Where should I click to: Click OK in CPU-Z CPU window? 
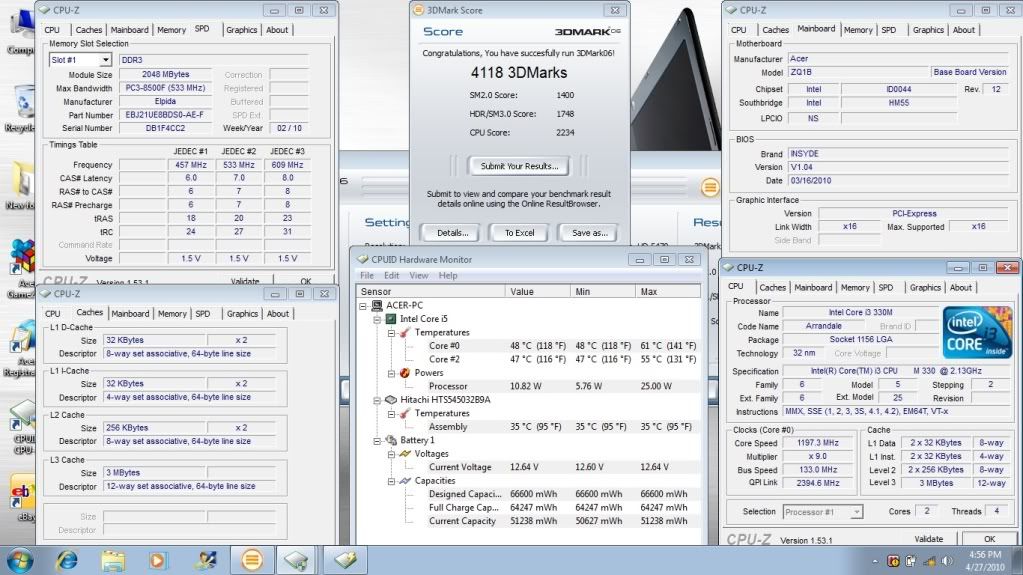click(x=989, y=538)
